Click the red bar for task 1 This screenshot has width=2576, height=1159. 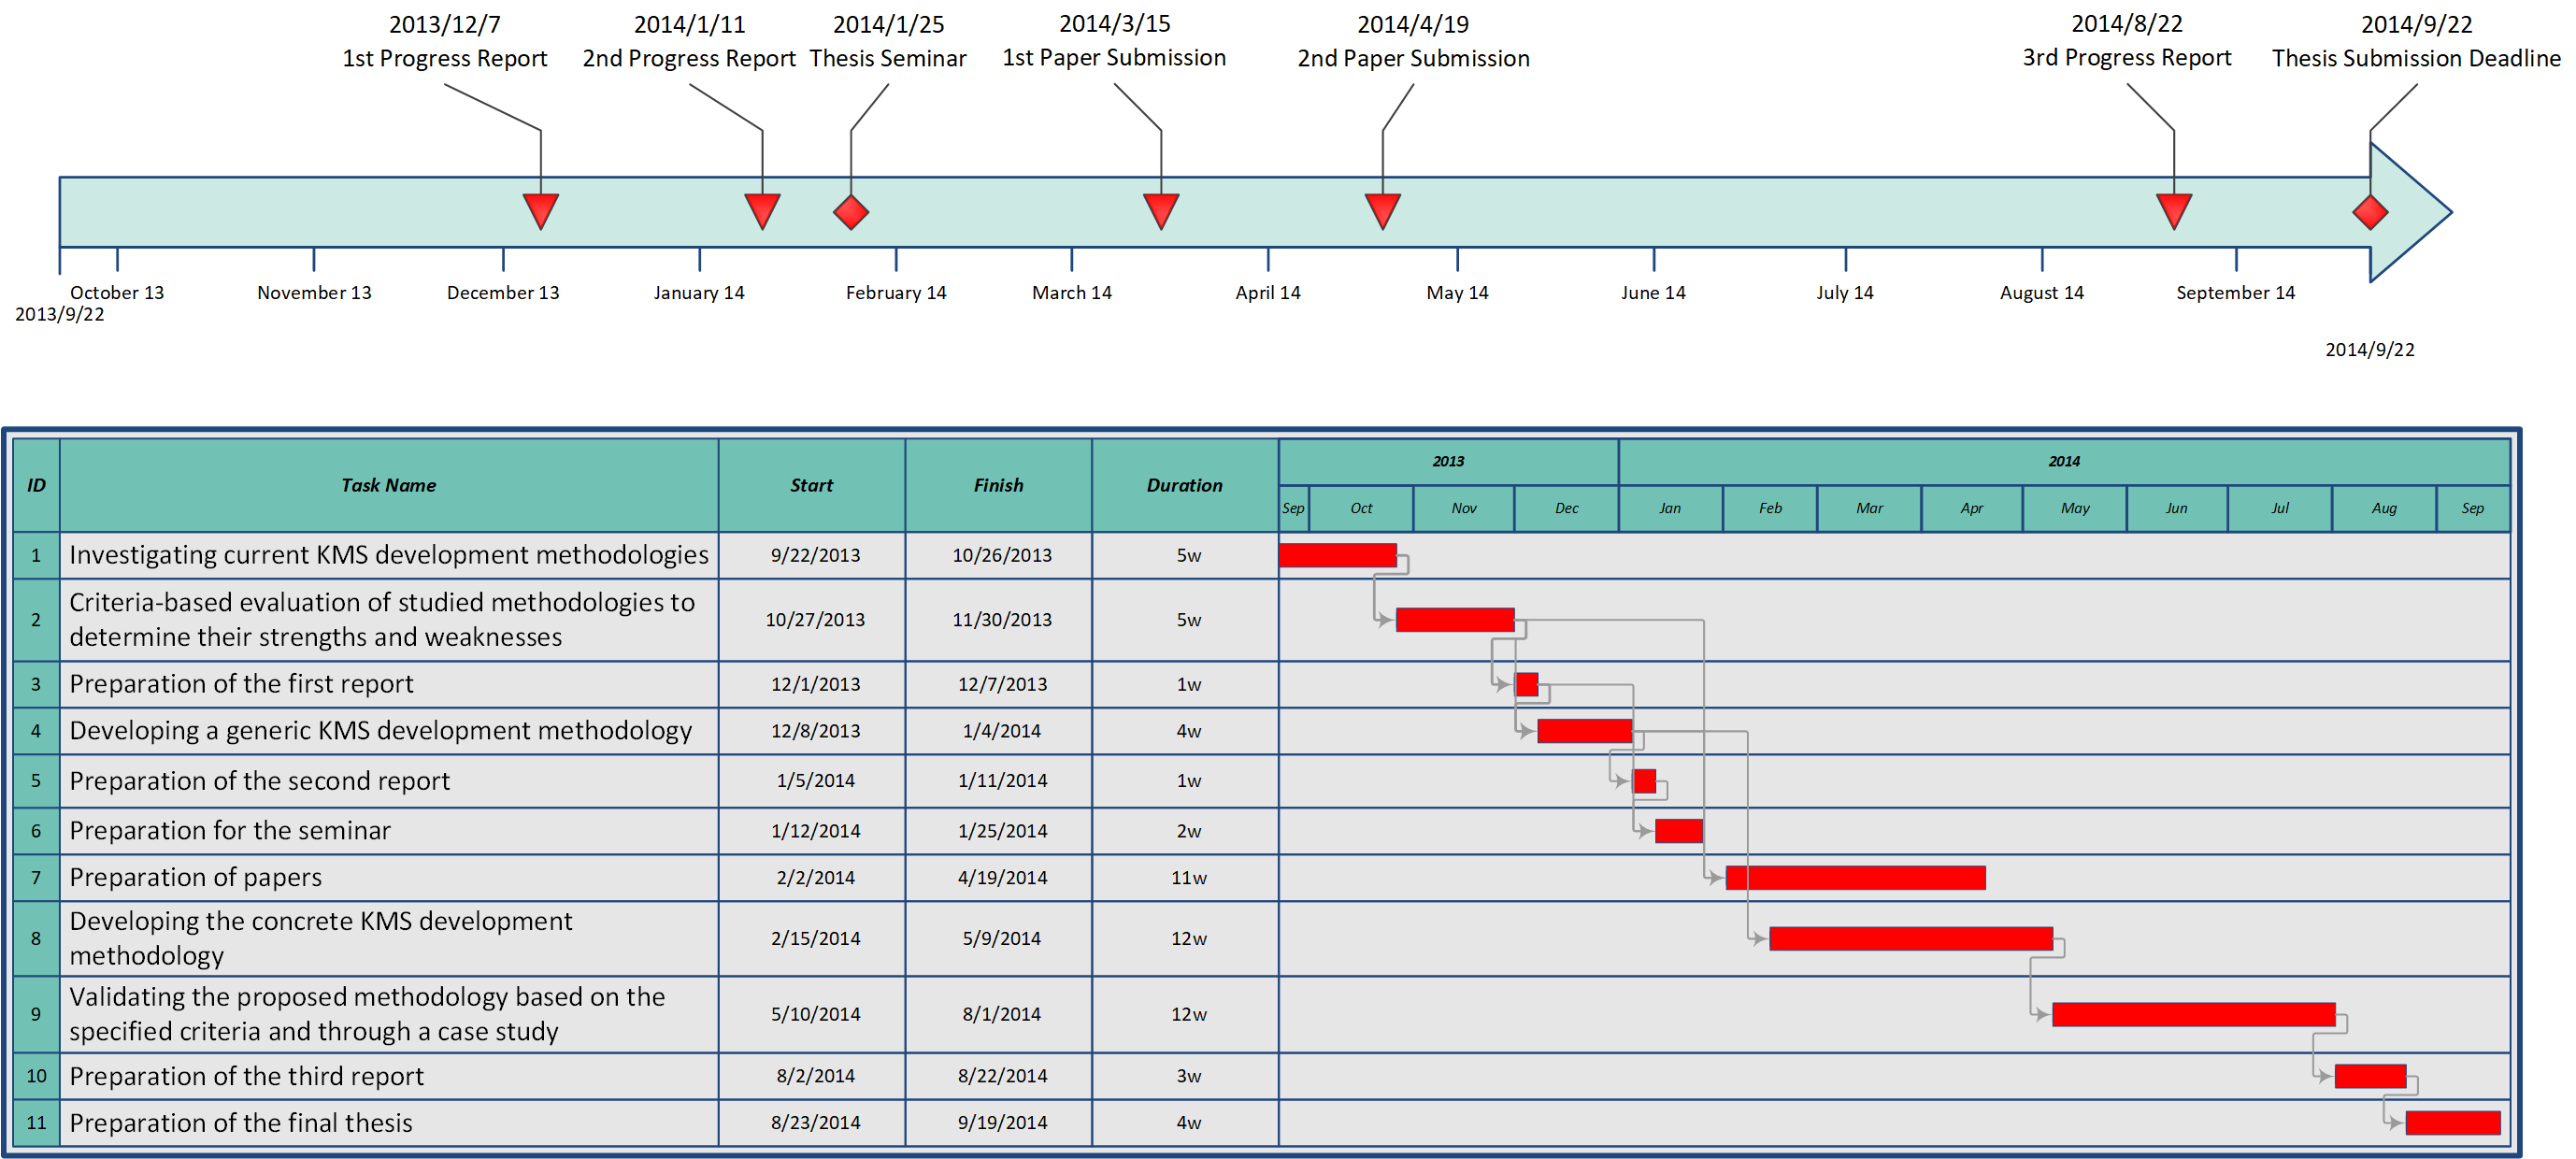coord(1337,555)
